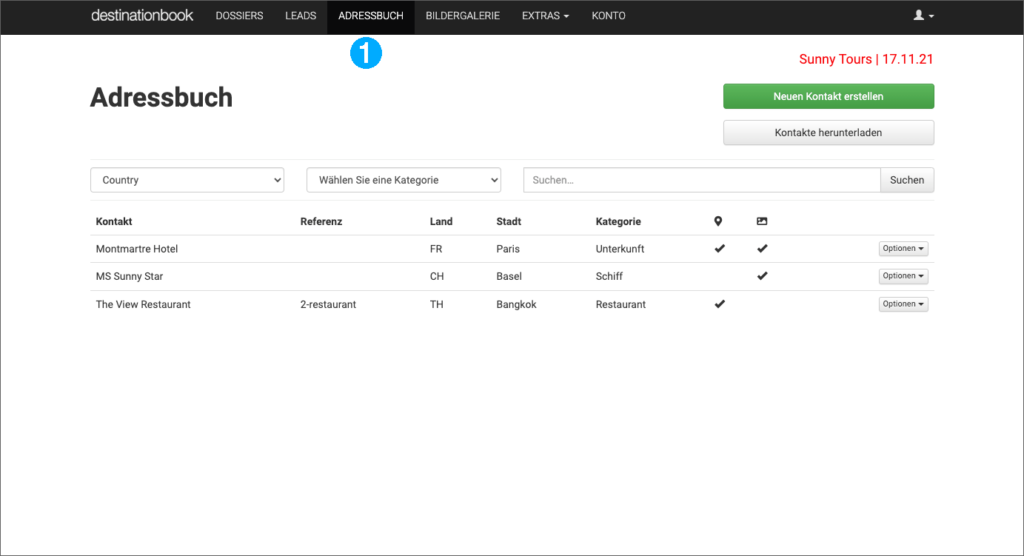
Task: Click Montmartre Hotel location checkmark
Action: (x=719, y=248)
